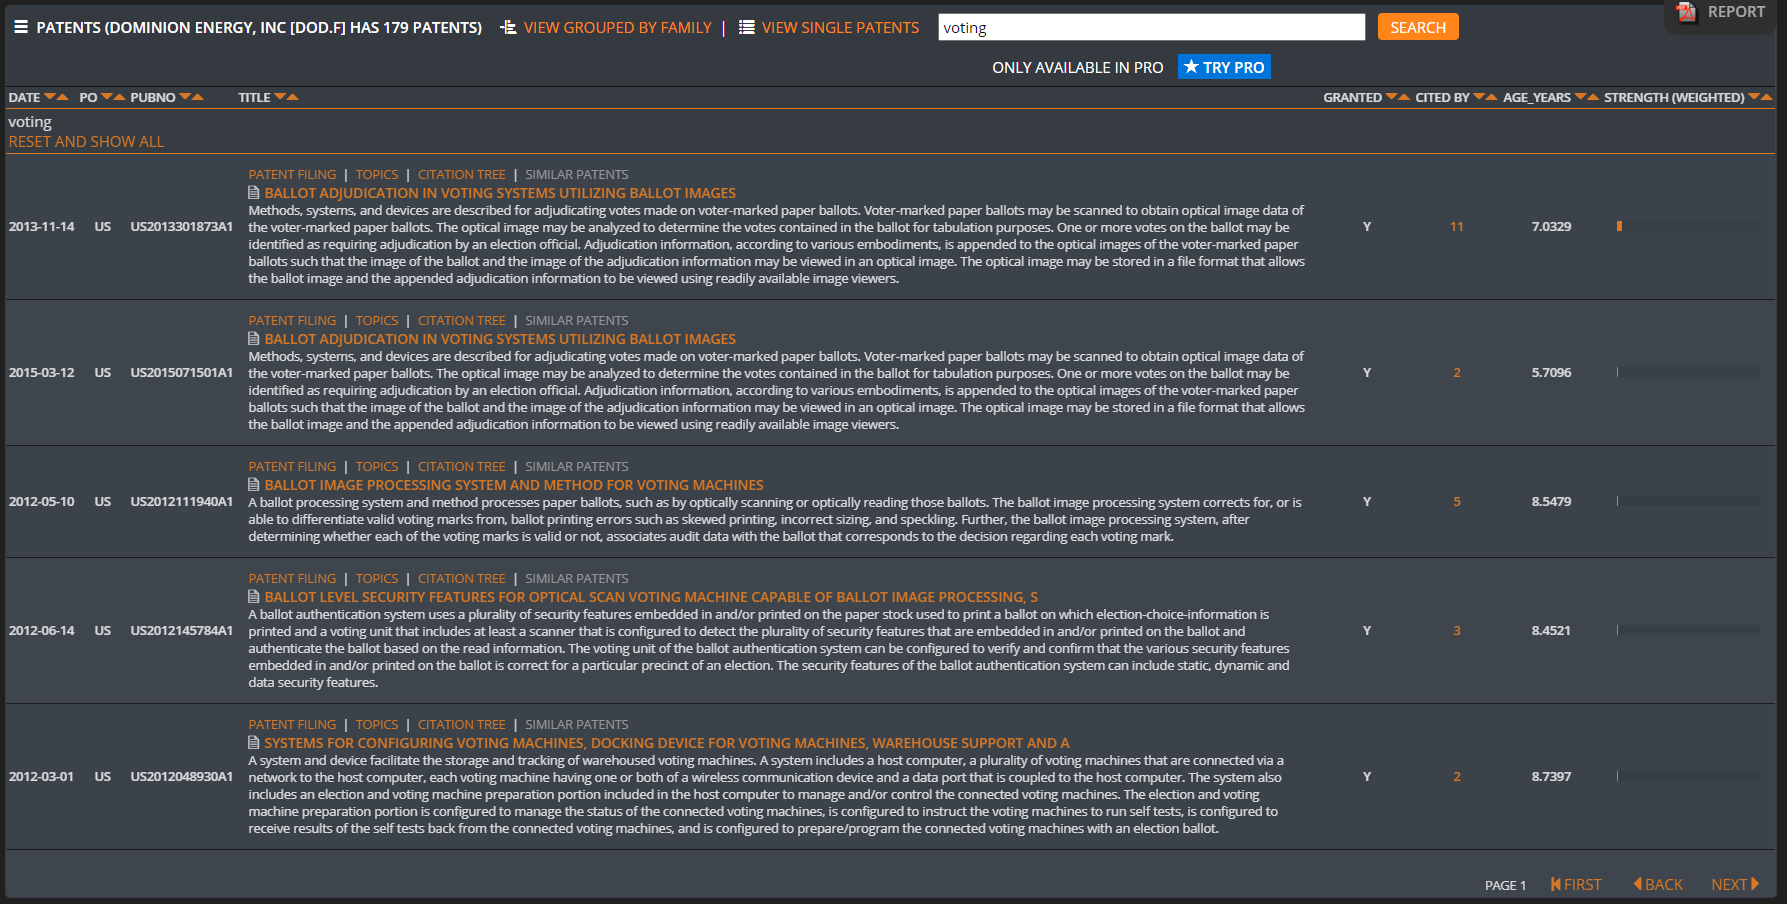Screen dimensions: 1787x904
Task: Sort PO column descending with down arrow
Action: [107, 97]
